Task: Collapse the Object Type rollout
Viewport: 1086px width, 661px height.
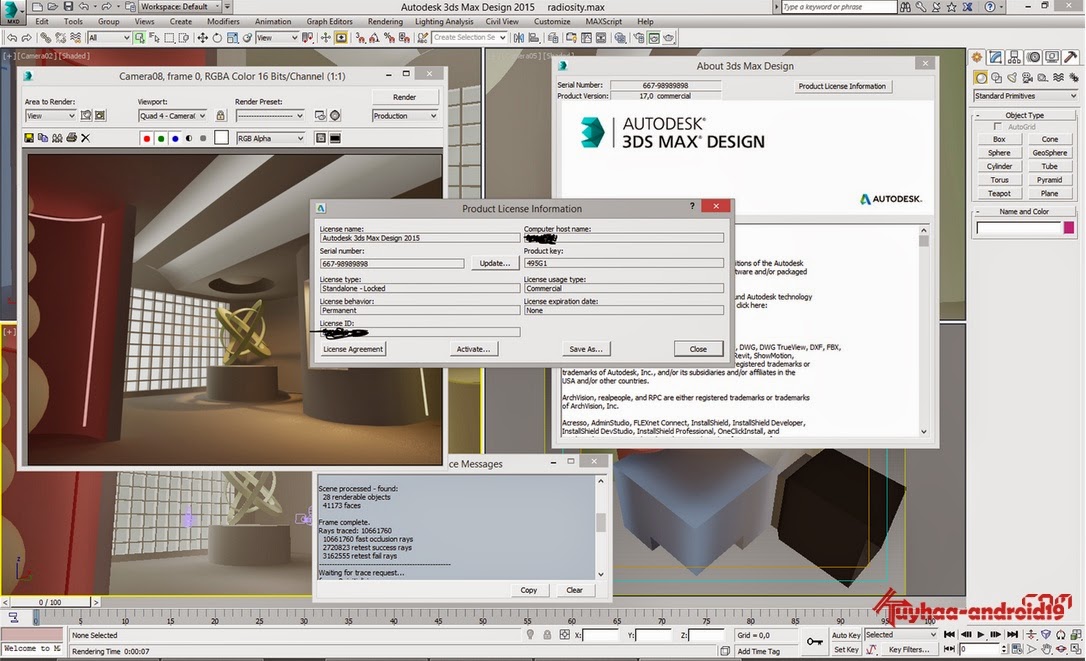Action: coord(1024,115)
